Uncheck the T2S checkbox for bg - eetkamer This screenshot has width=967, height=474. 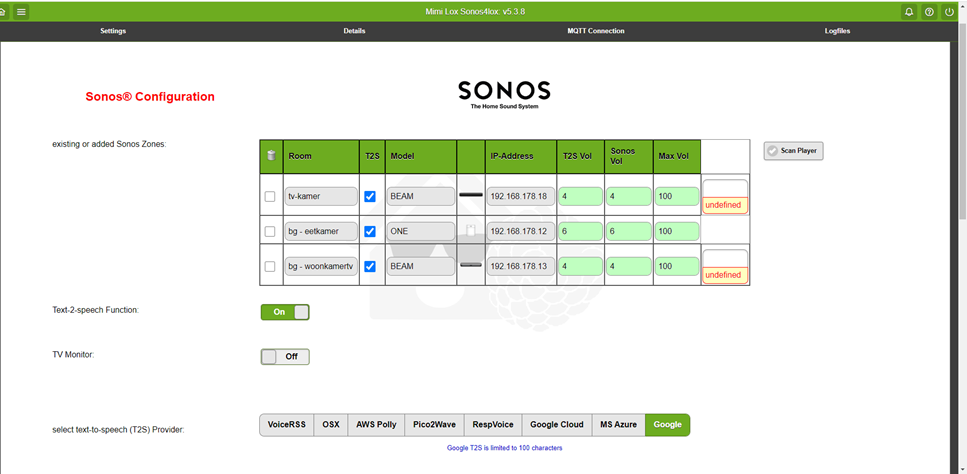(x=370, y=232)
